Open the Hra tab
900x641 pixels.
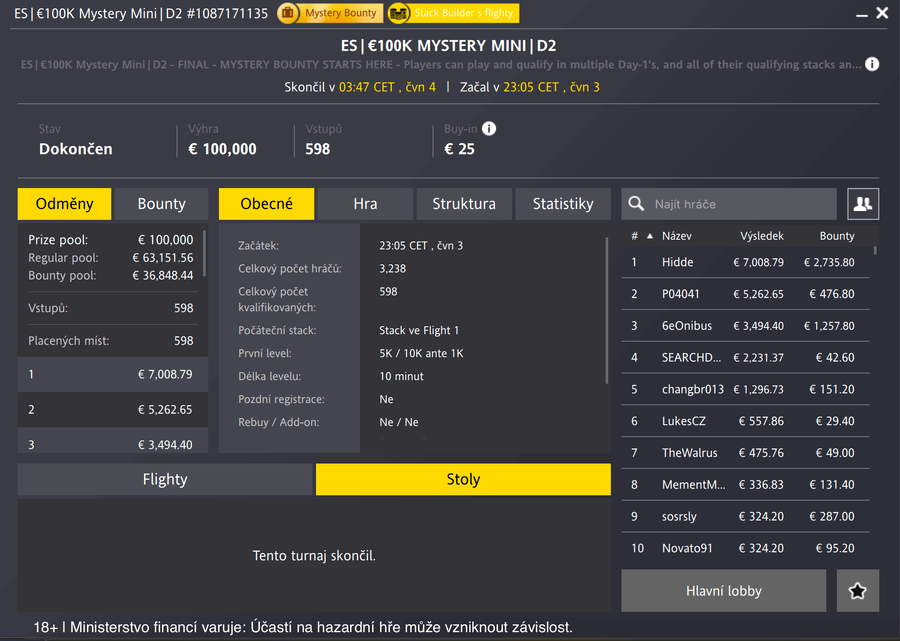[365, 204]
